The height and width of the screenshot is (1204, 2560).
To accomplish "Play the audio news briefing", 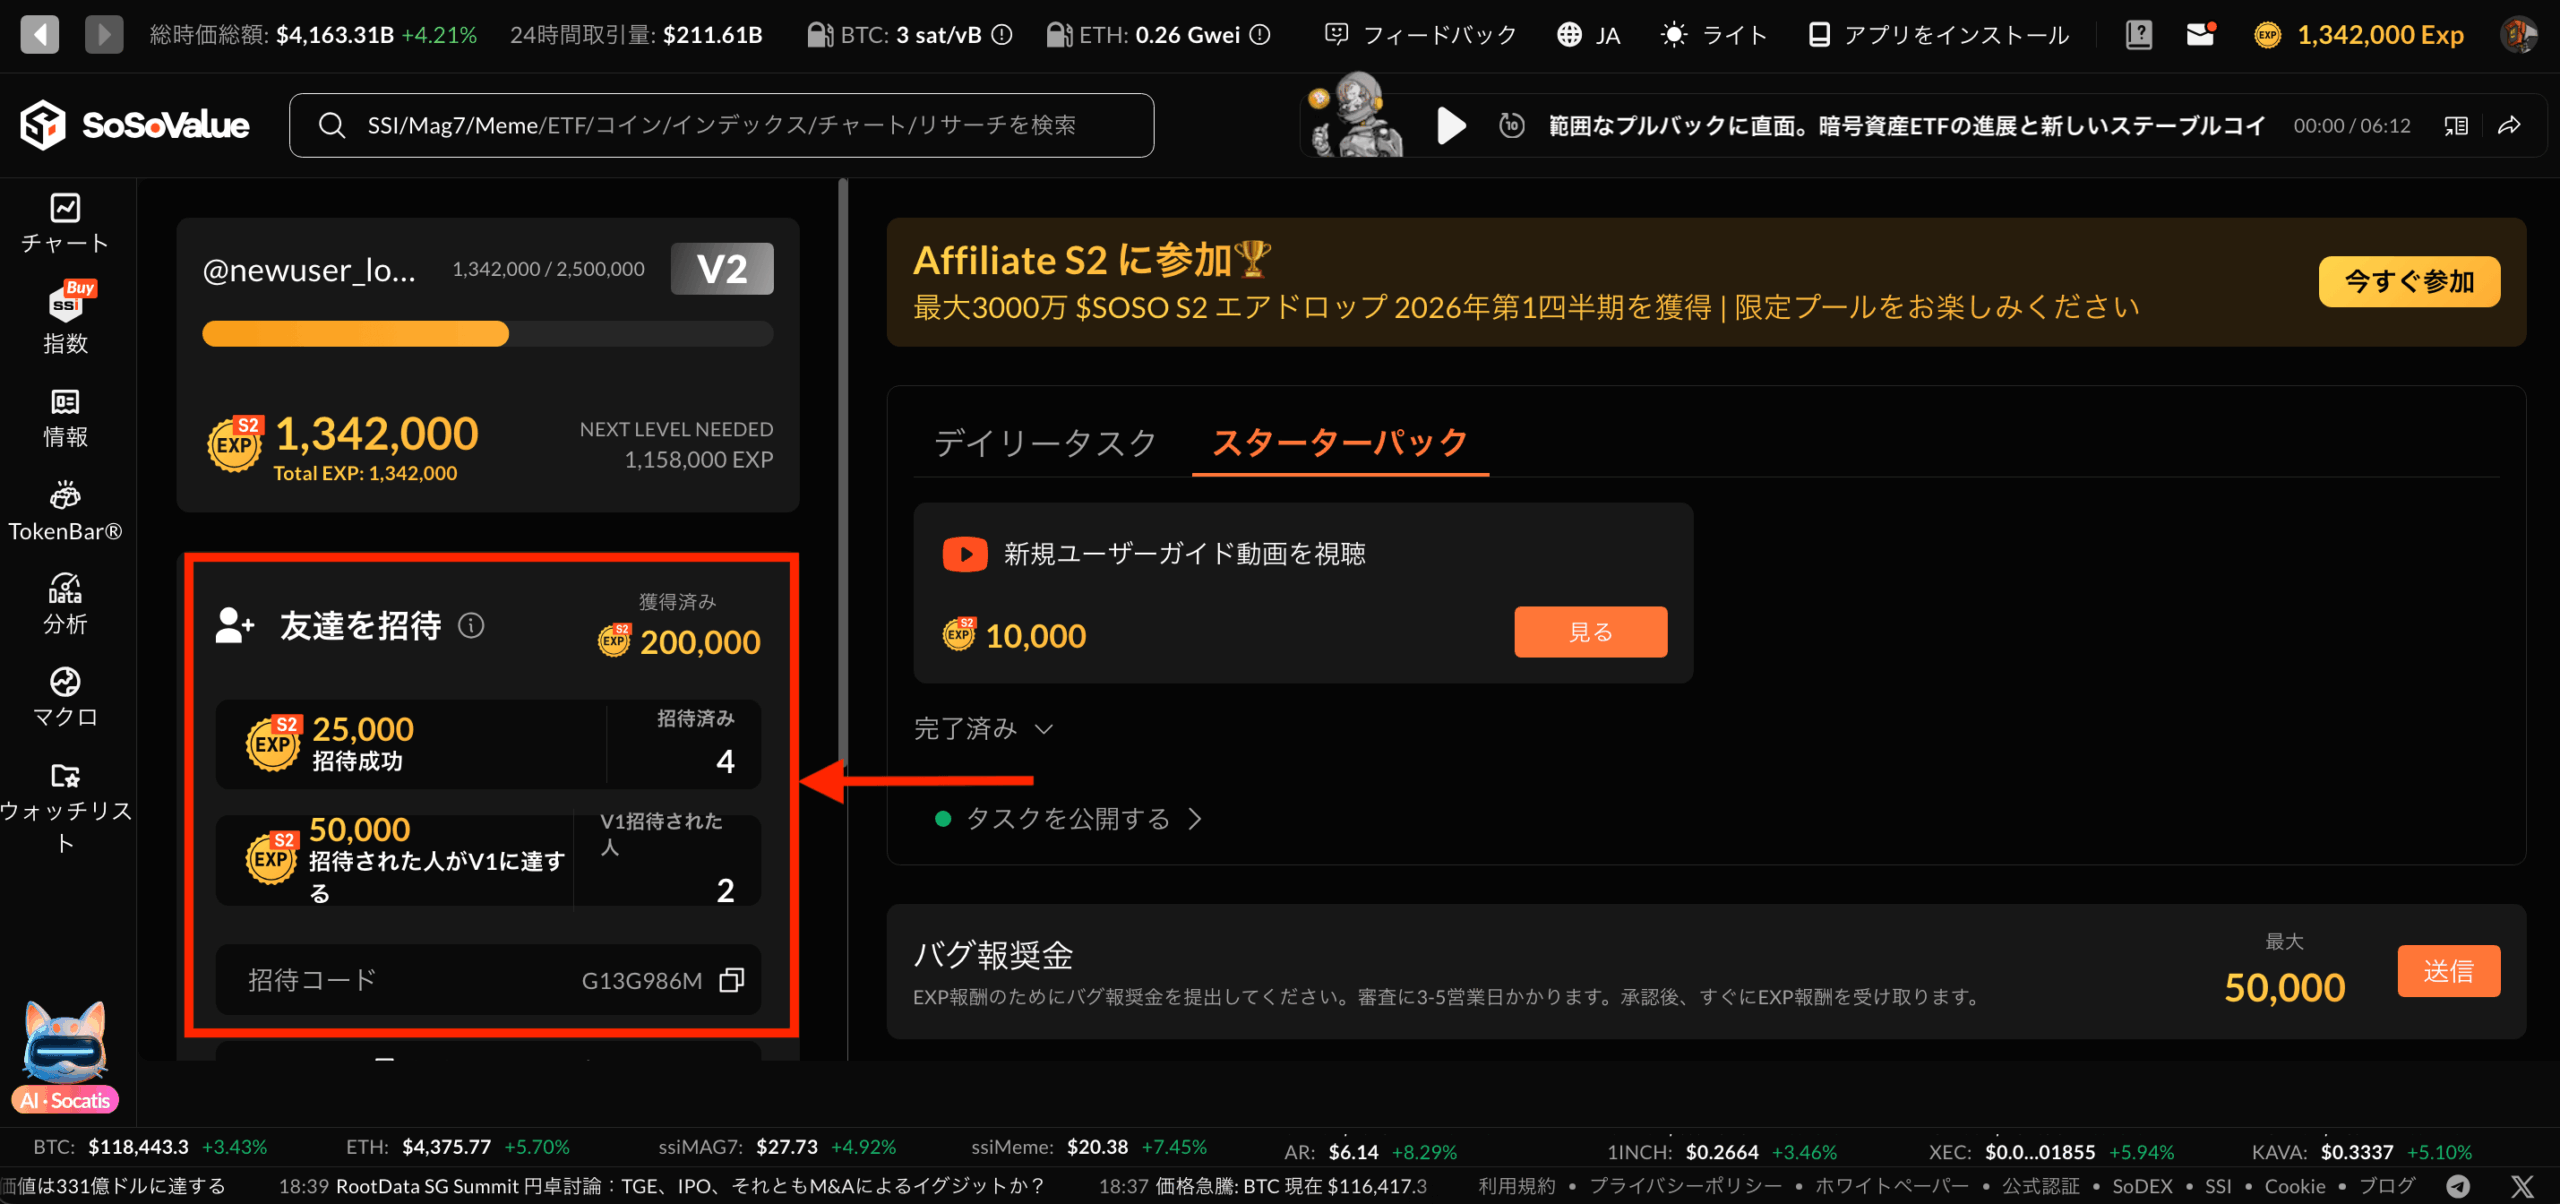I will click(x=1451, y=126).
